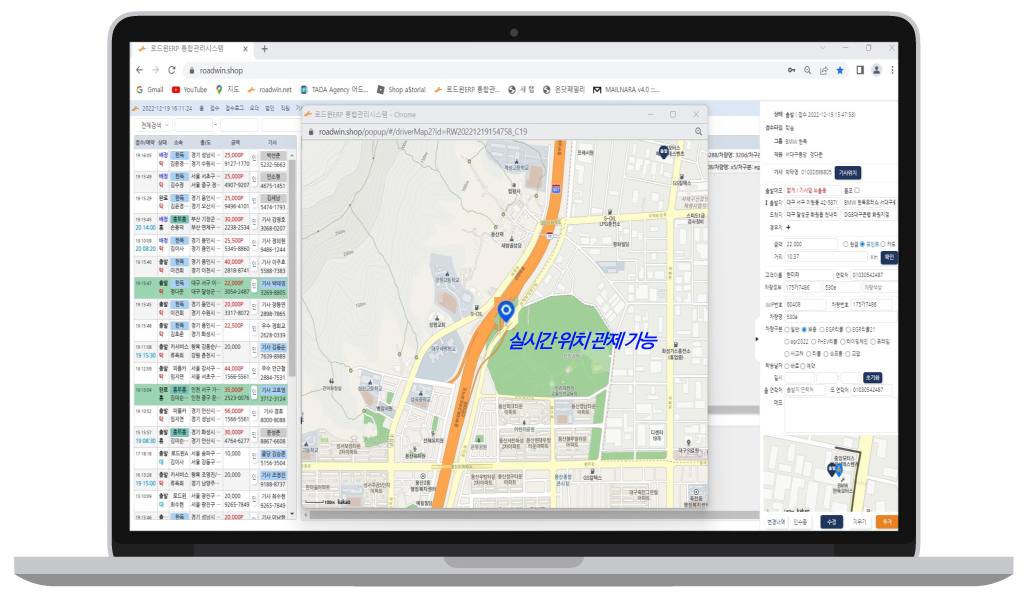Open the 오더 menu item
This screenshot has width=1024, height=604.
pos(254,107)
